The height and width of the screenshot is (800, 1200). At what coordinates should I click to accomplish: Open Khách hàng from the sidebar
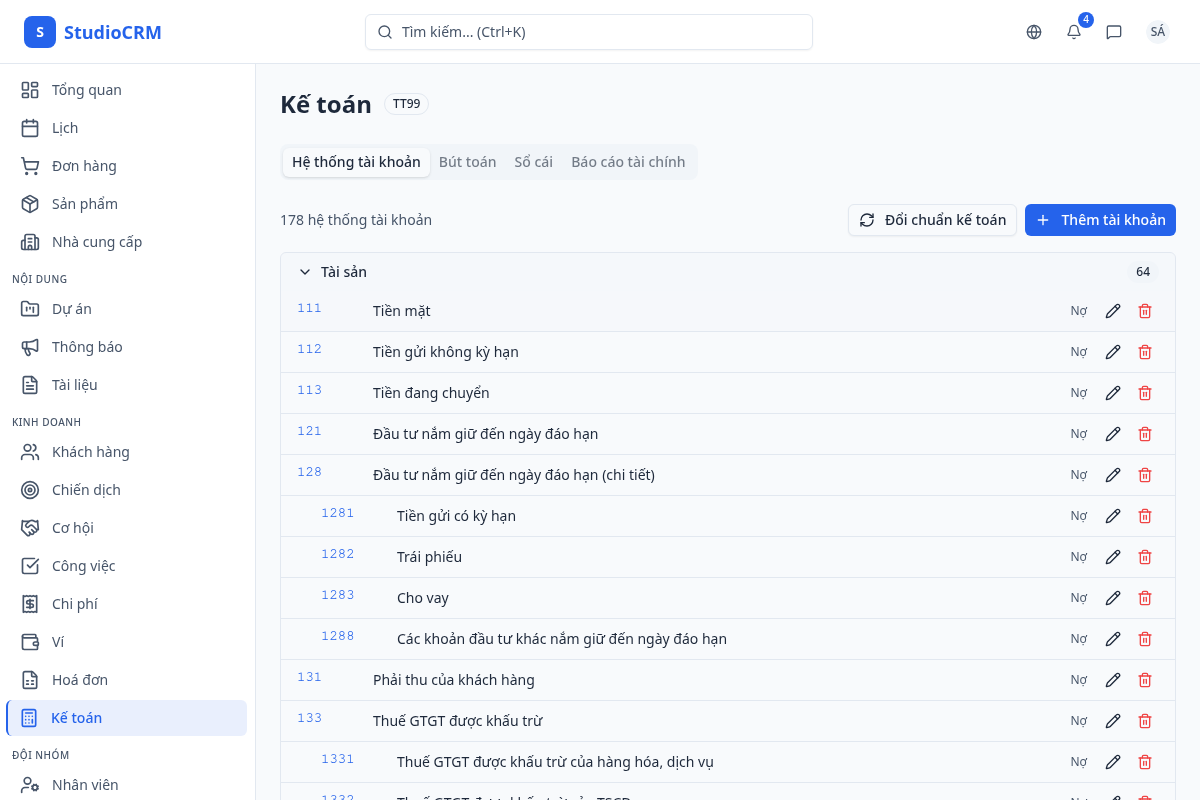[90, 452]
